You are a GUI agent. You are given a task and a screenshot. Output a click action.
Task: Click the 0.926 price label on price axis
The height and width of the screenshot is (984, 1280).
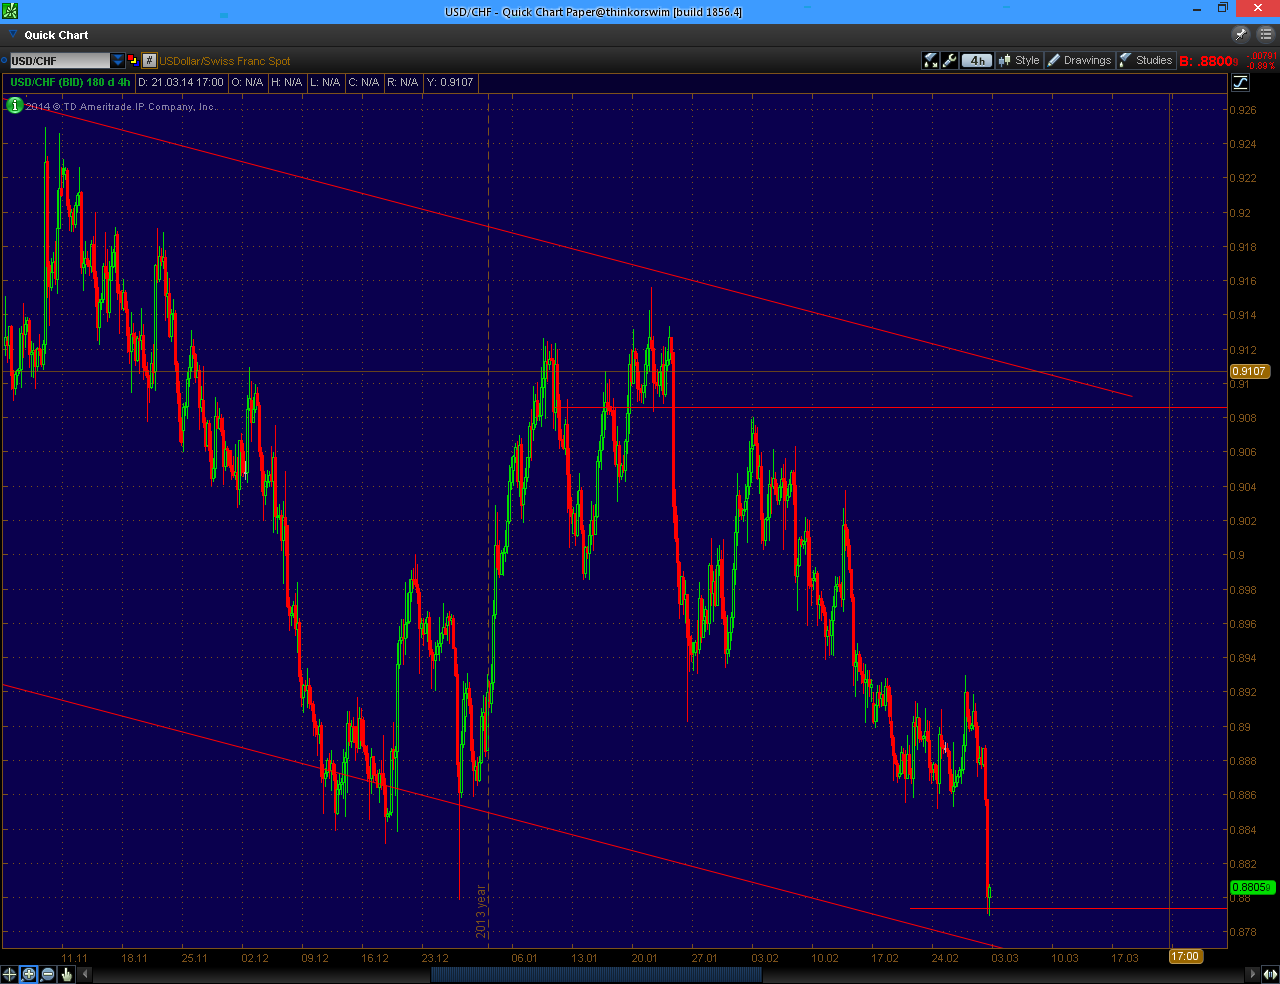click(x=1243, y=110)
